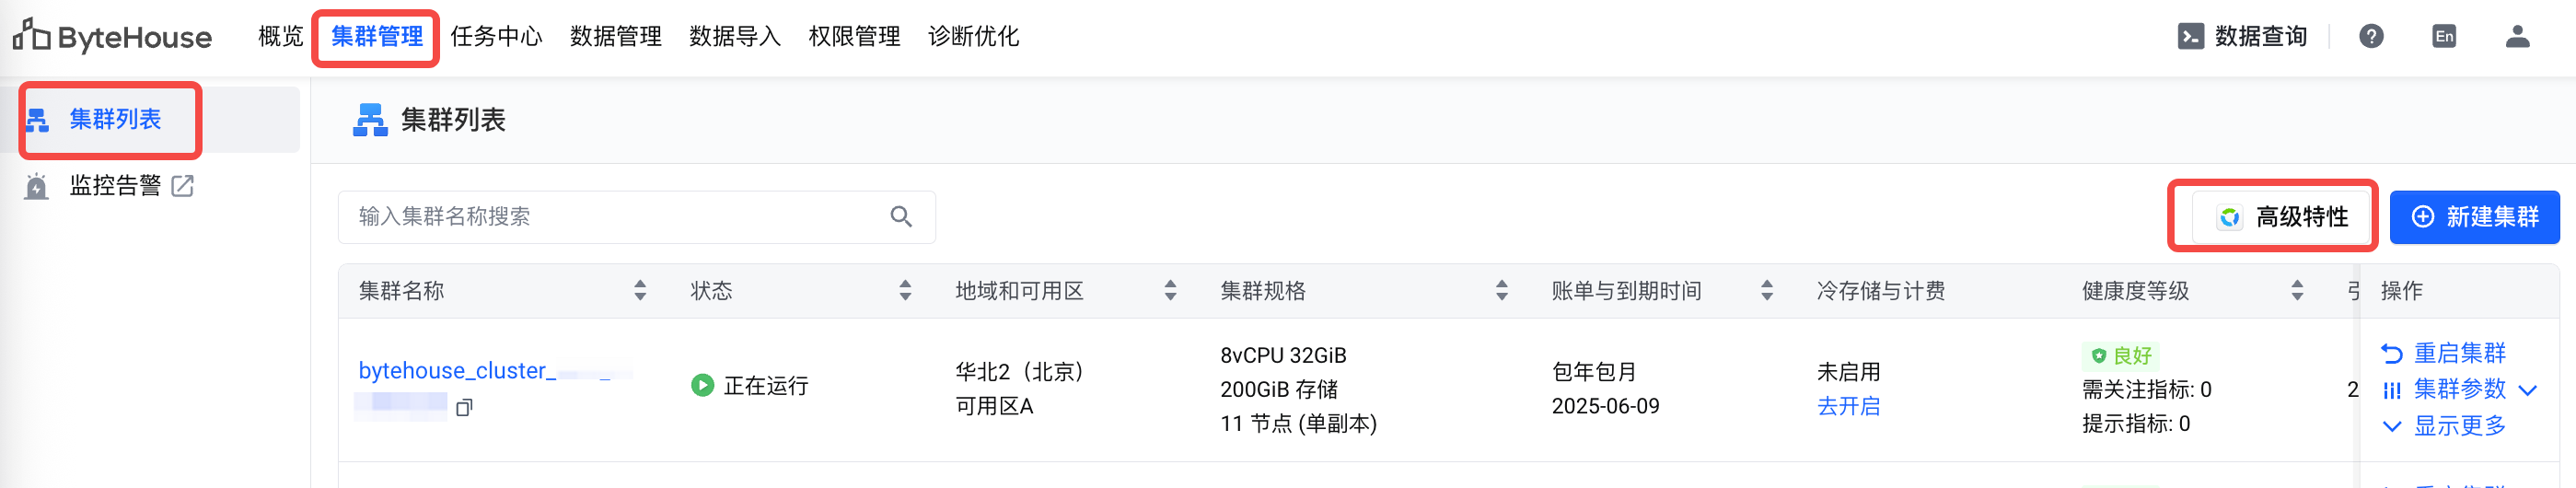Sort by 集群规格 column arrows

click(1501, 291)
